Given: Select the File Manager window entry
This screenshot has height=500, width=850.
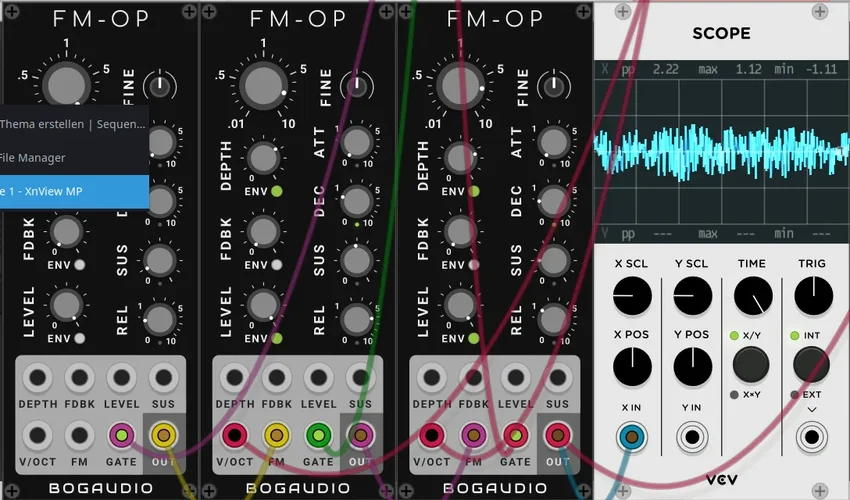Looking at the screenshot, I should (73, 158).
